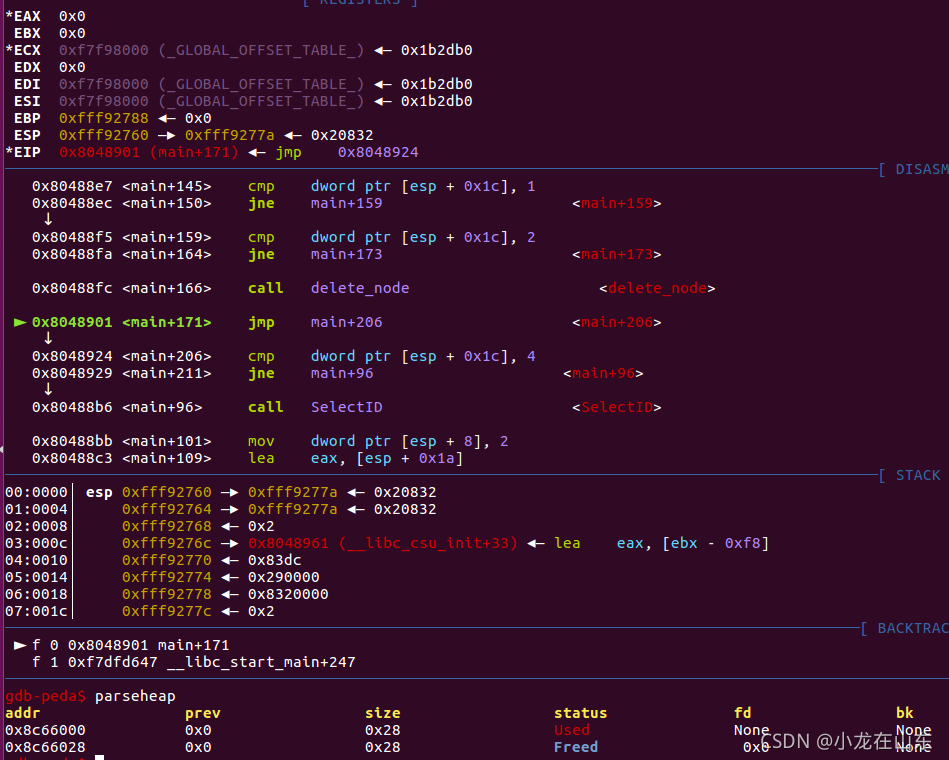Click the fd column header

743,713
